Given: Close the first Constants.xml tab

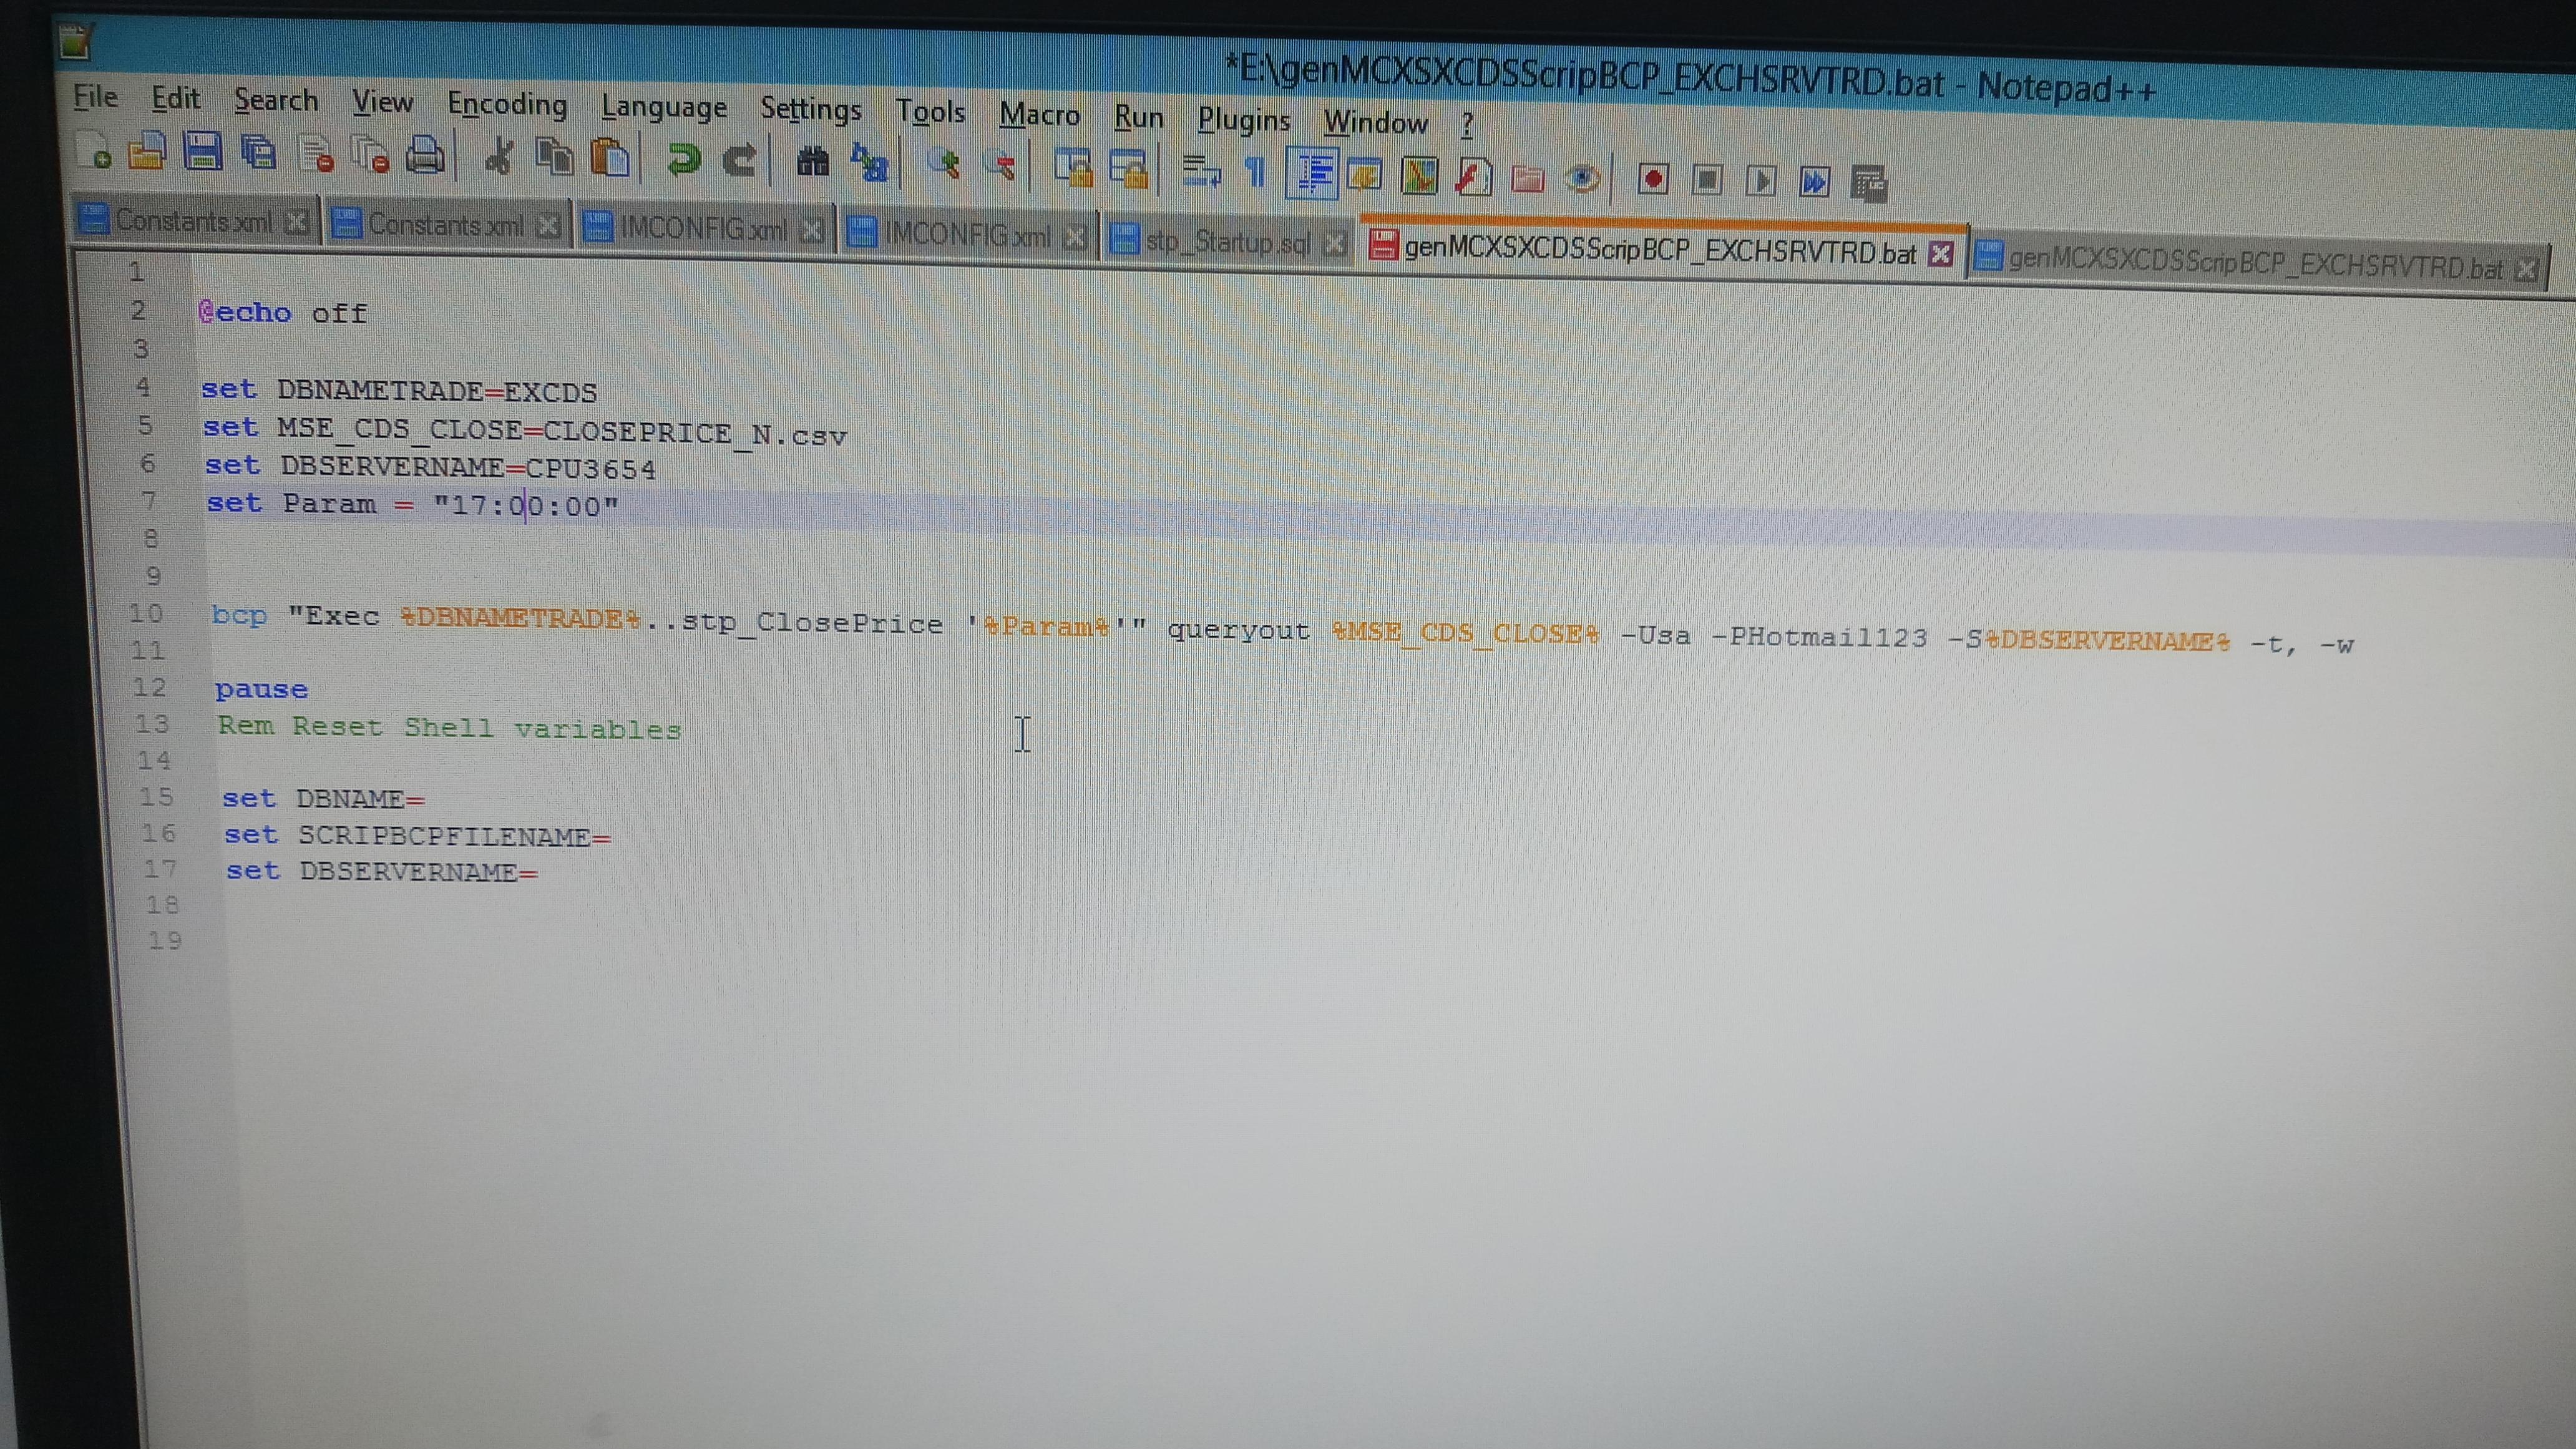Looking at the screenshot, I should (x=296, y=222).
